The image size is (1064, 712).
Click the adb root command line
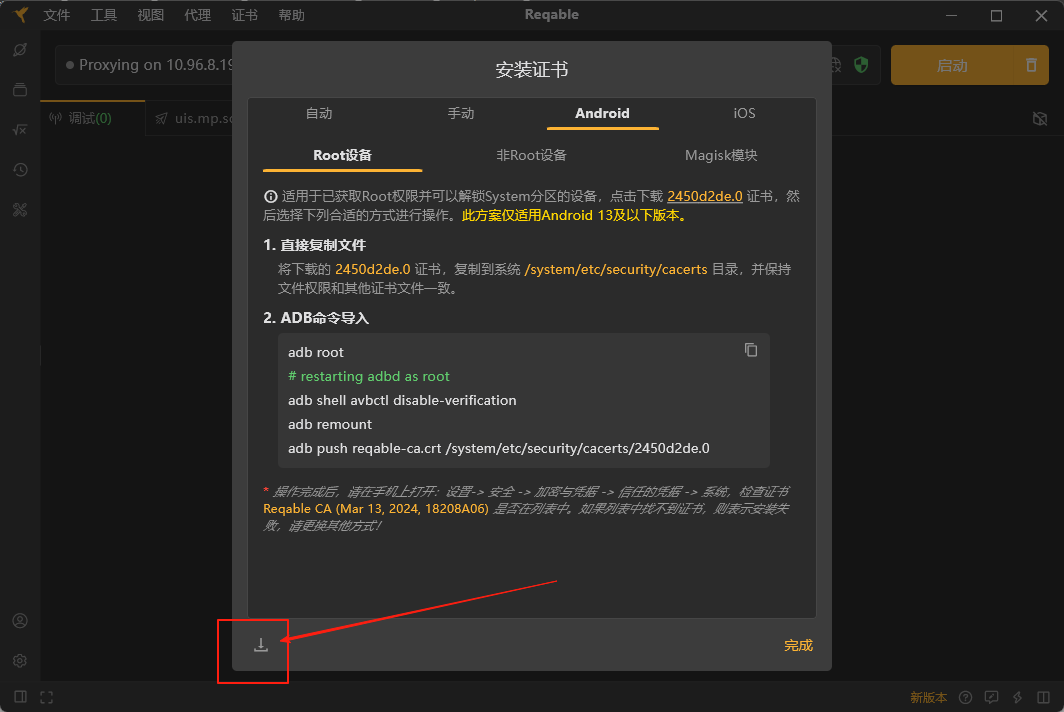point(316,352)
